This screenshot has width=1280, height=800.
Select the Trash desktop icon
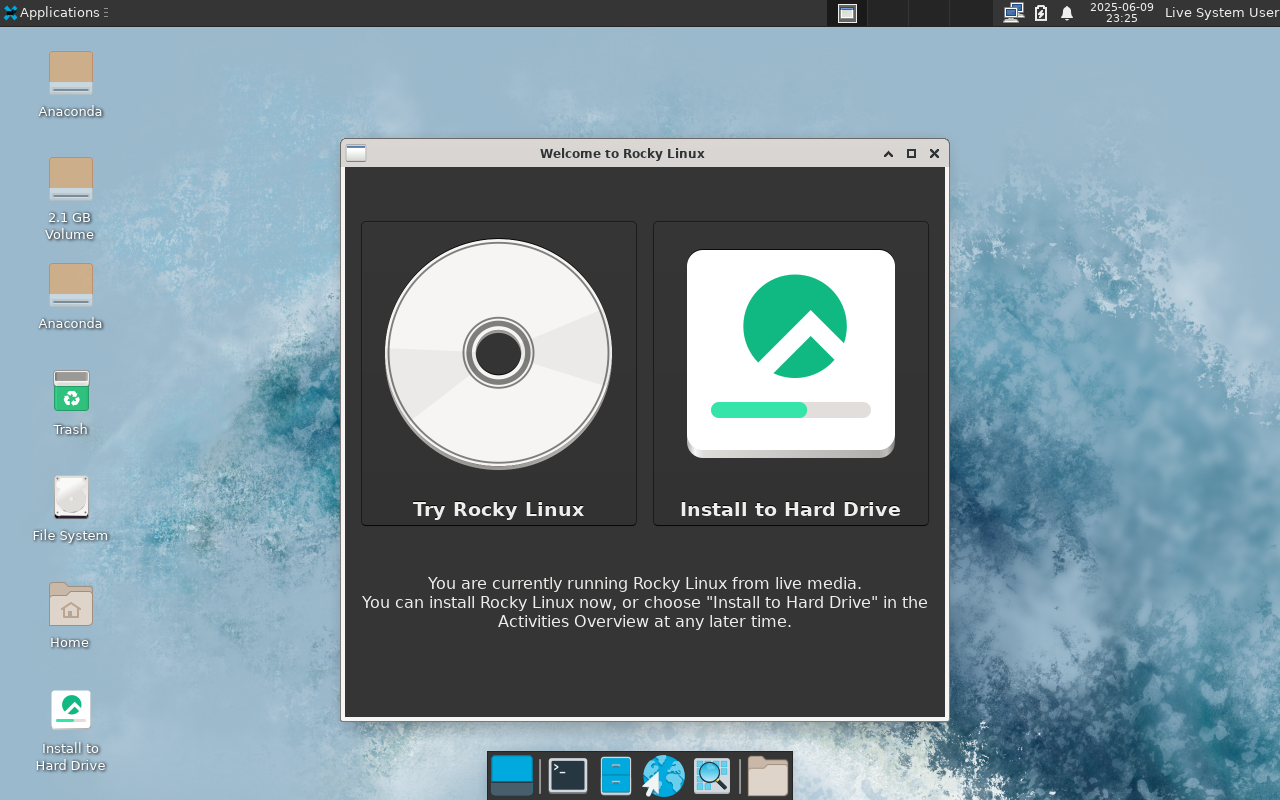click(71, 403)
